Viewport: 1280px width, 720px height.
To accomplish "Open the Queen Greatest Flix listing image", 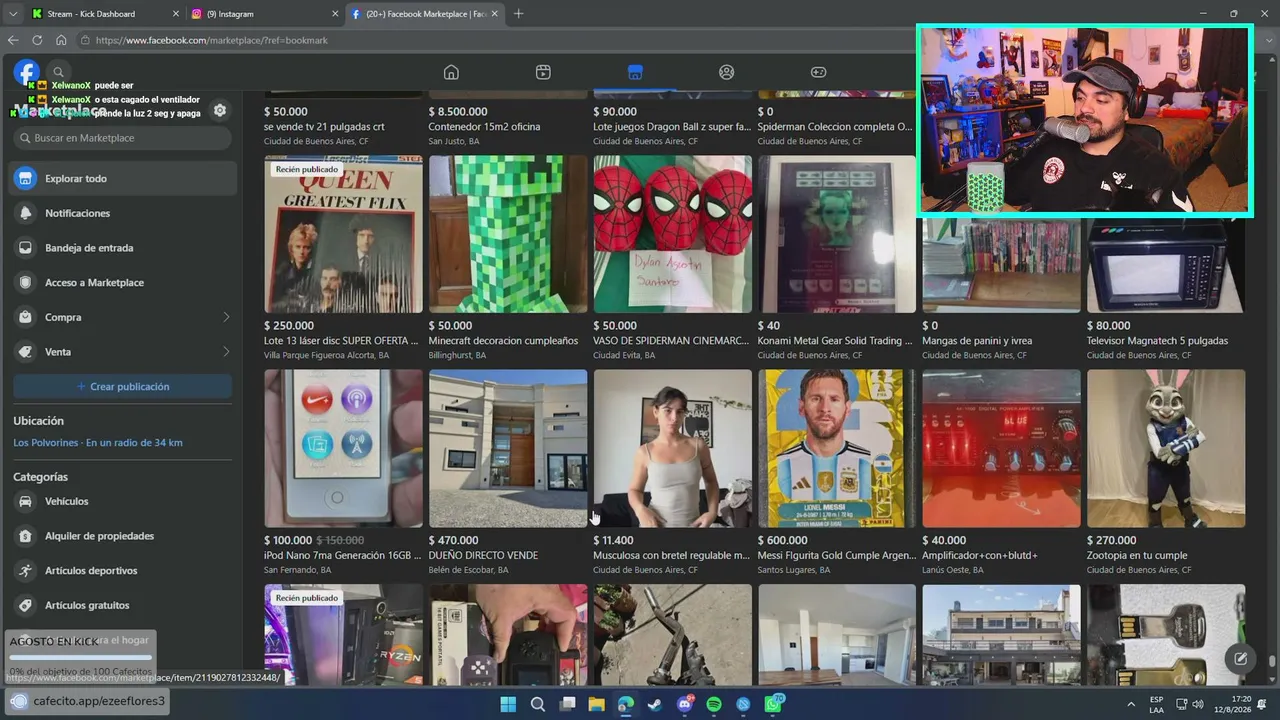I will tap(343, 234).
